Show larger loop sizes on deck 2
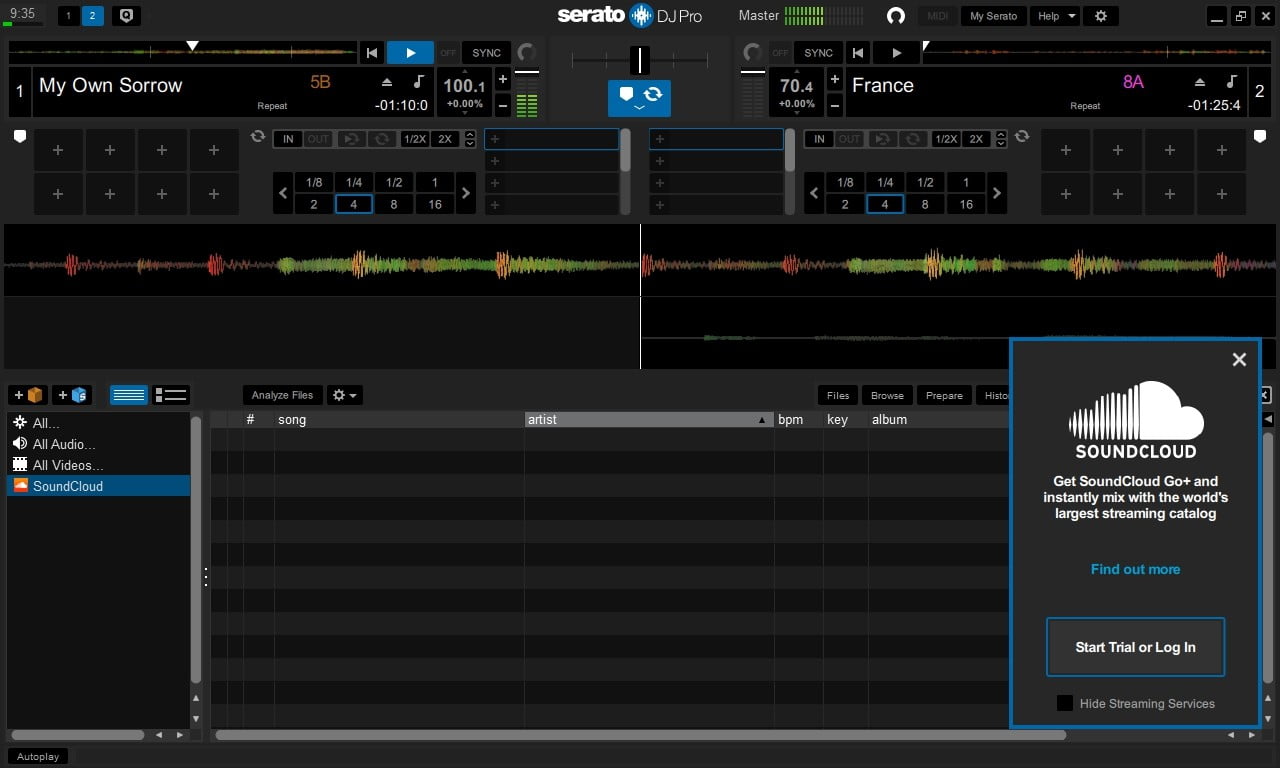The image size is (1280, 768). click(x=996, y=193)
